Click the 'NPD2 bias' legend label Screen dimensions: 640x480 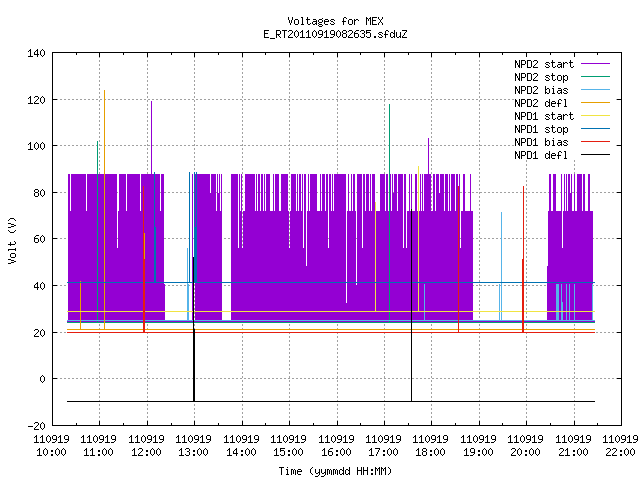click(541, 90)
